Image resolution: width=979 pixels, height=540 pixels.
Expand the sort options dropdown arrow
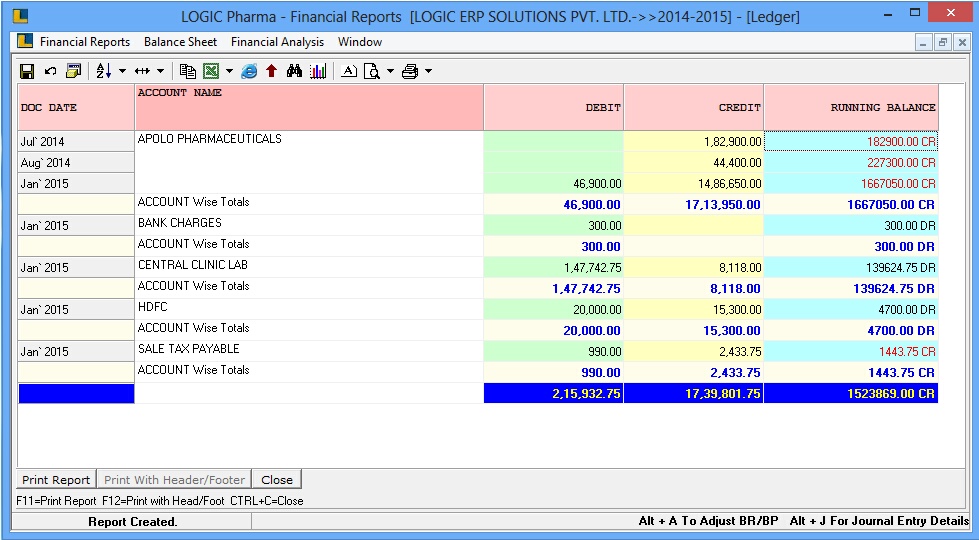122,71
